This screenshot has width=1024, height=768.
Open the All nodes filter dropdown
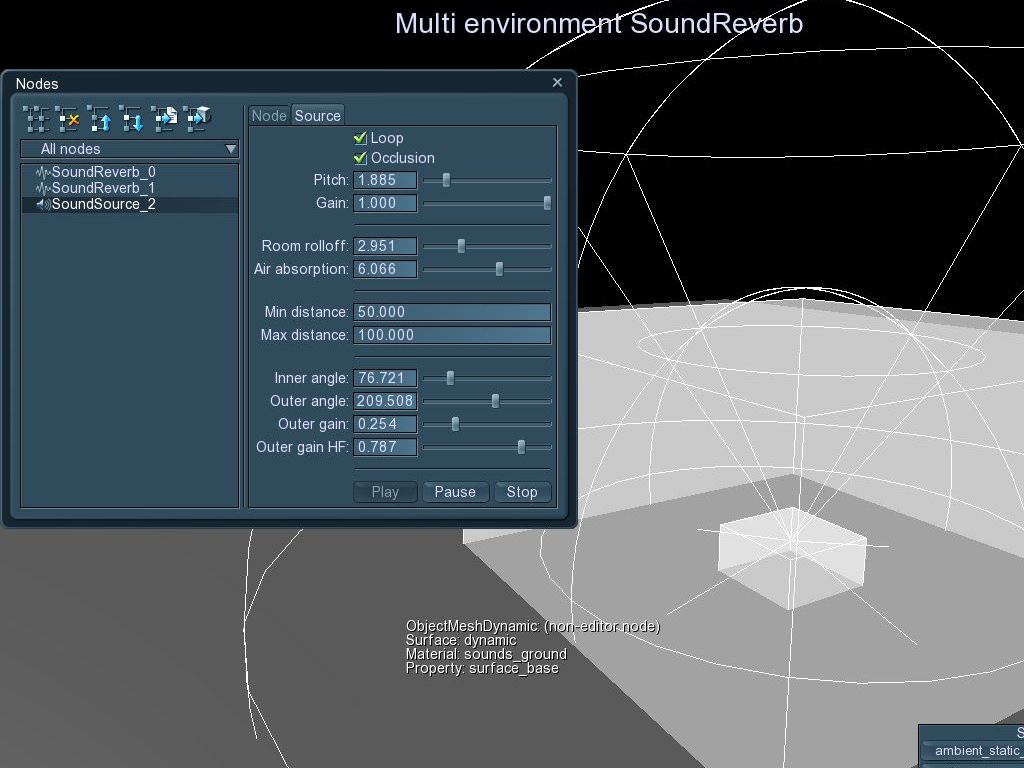pyautogui.click(x=130, y=149)
